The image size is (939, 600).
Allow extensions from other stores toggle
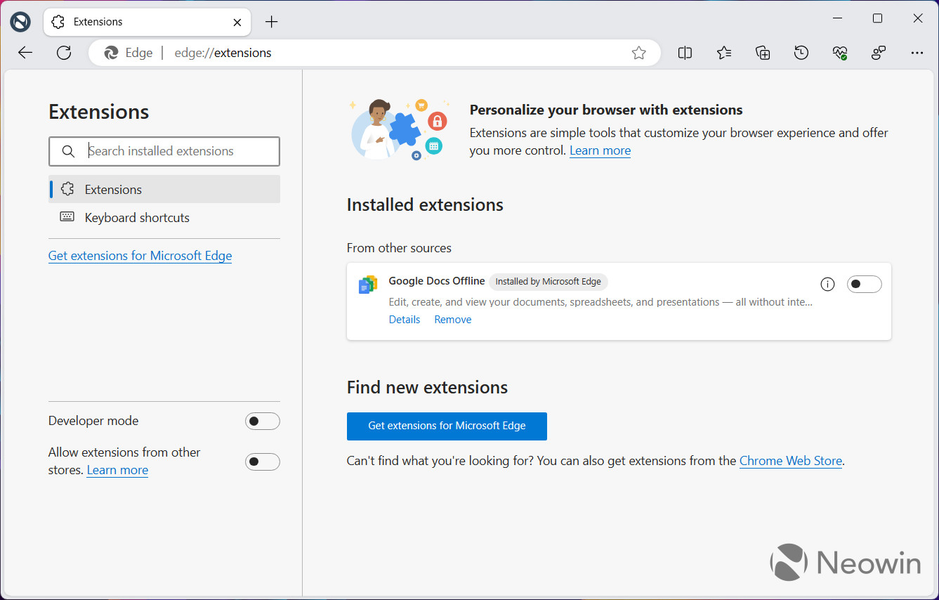click(262, 461)
